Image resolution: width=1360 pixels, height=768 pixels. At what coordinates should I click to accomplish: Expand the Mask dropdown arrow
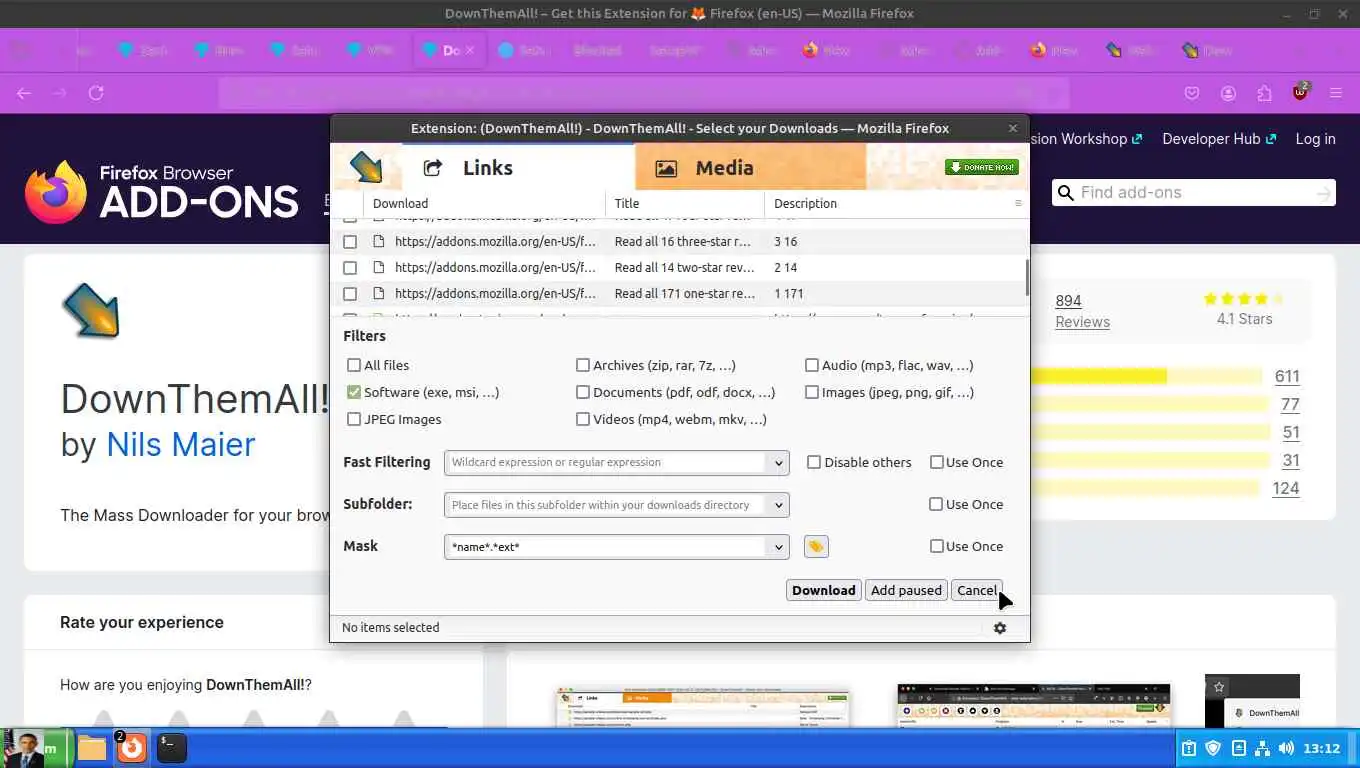pyautogui.click(x=778, y=546)
